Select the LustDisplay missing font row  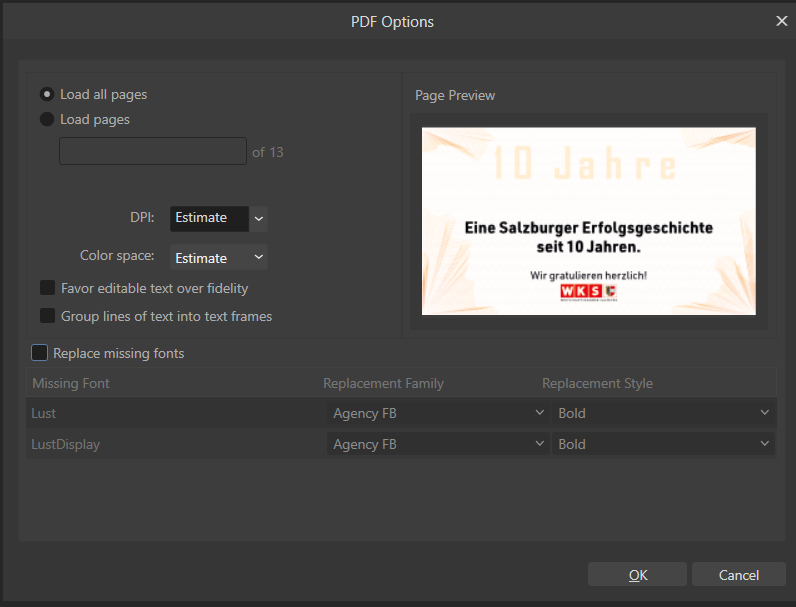[401, 444]
